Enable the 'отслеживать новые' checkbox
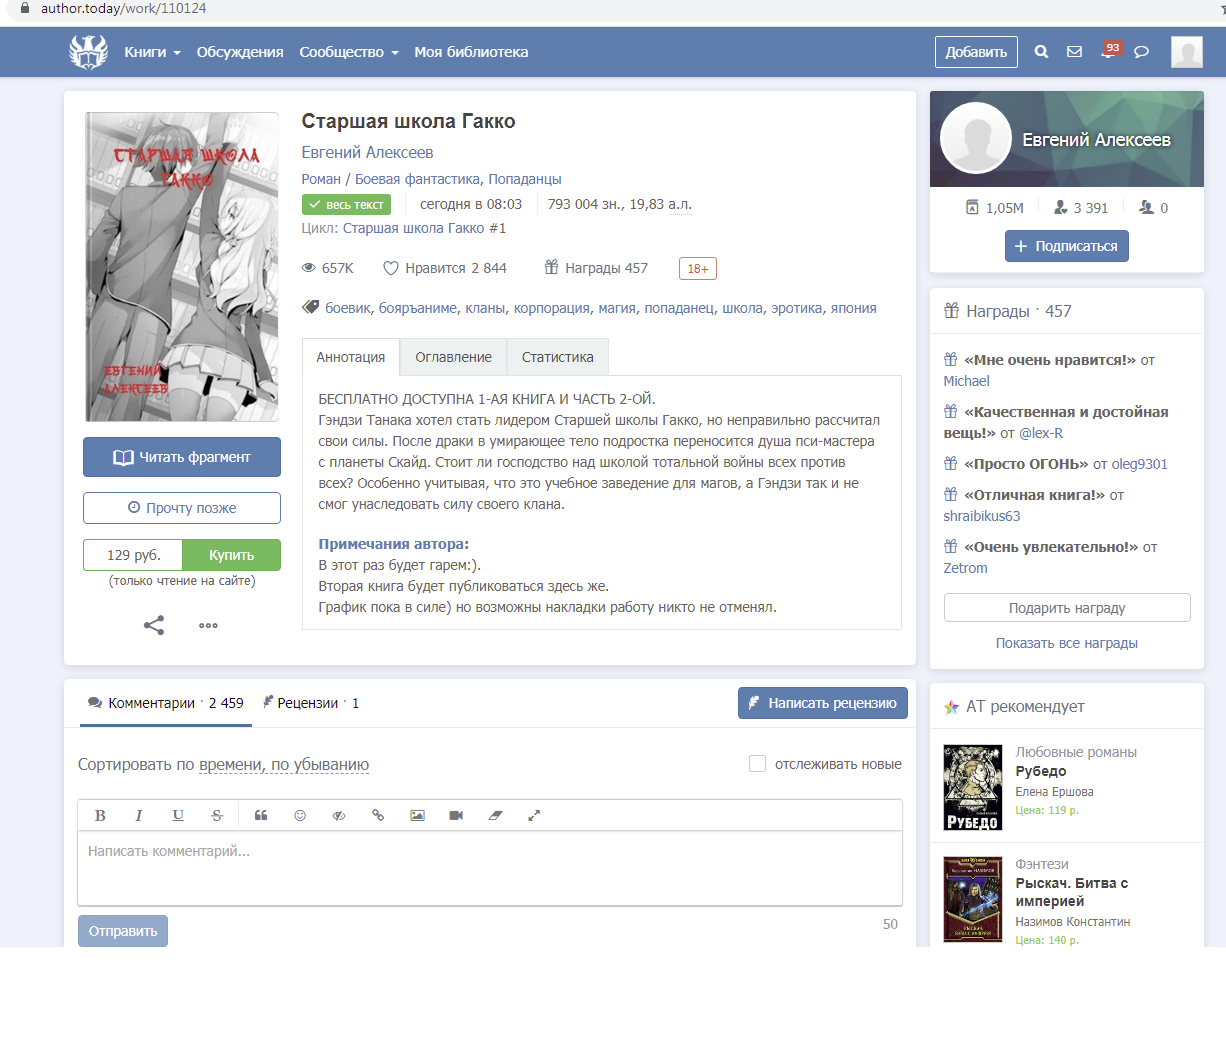This screenshot has width=1226, height=1037. [758, 764]
